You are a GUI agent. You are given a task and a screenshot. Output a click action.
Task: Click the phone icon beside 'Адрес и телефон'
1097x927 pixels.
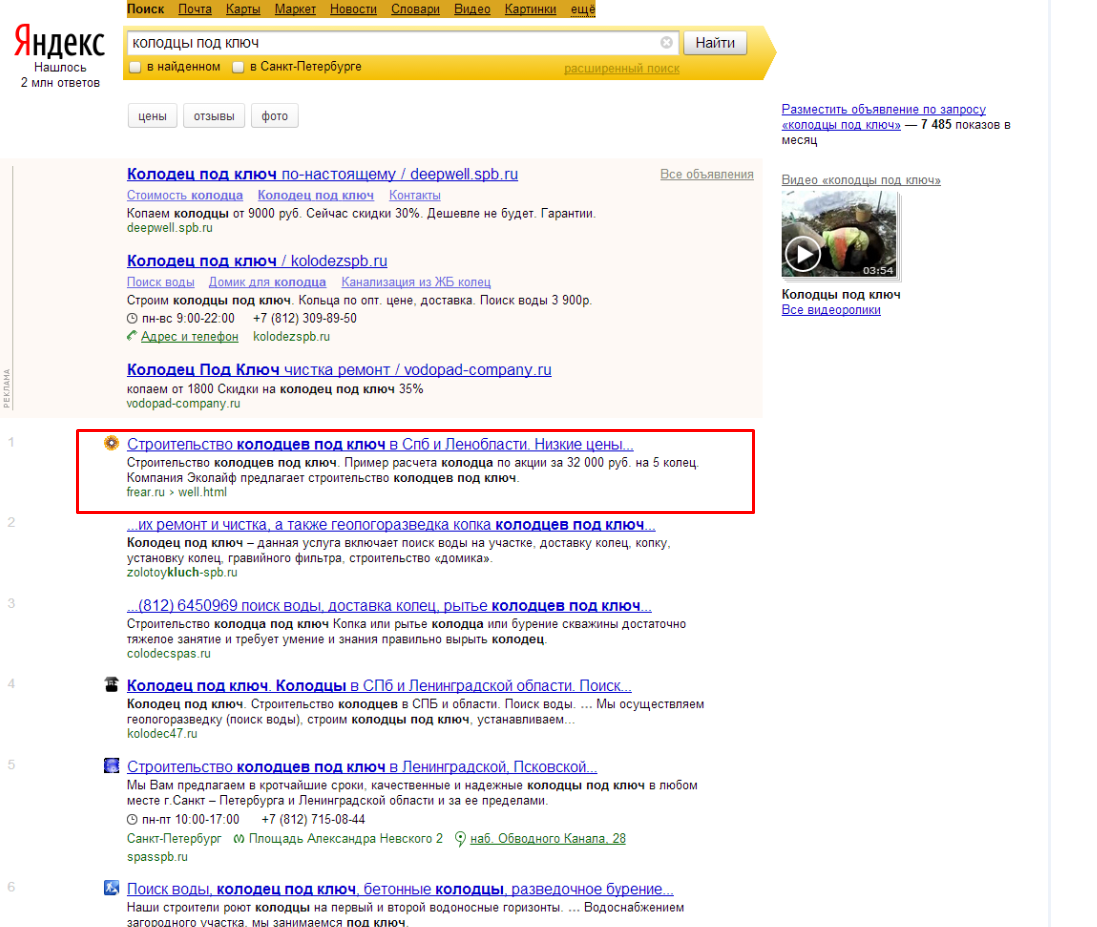click(x=132, y=336)
